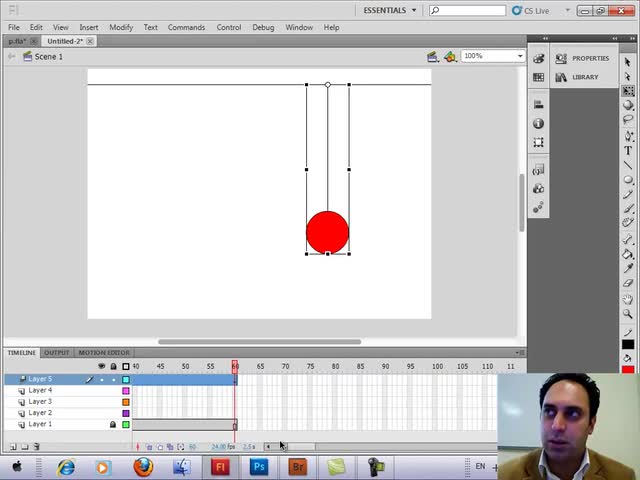The image size is (640, 480).
Task: Select the Line tool
Action: click(628, 165)
